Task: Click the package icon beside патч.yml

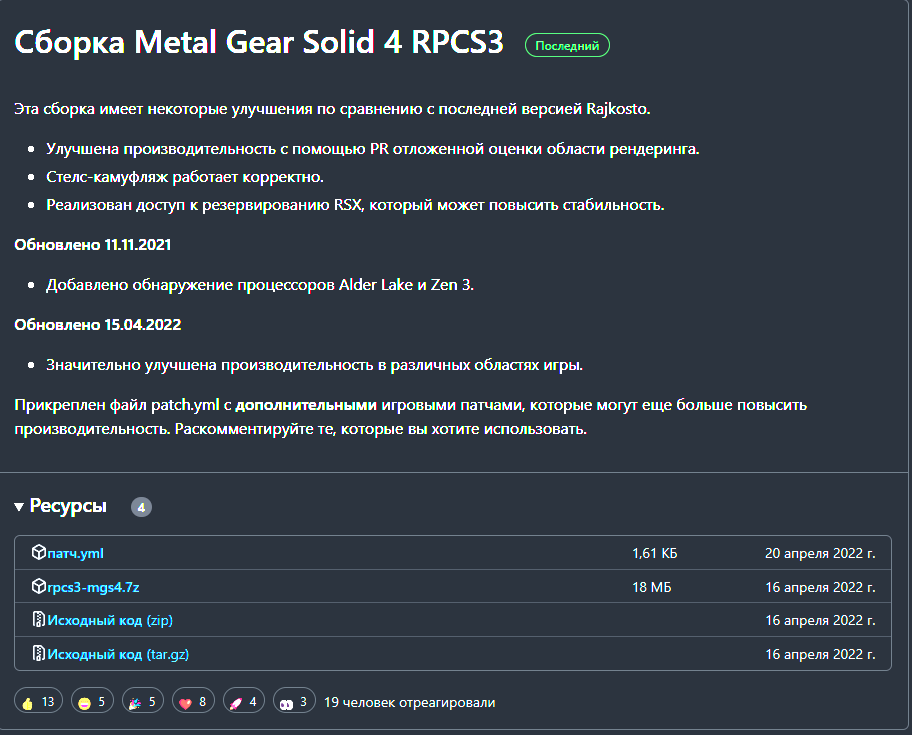Action: pos(39,553)
